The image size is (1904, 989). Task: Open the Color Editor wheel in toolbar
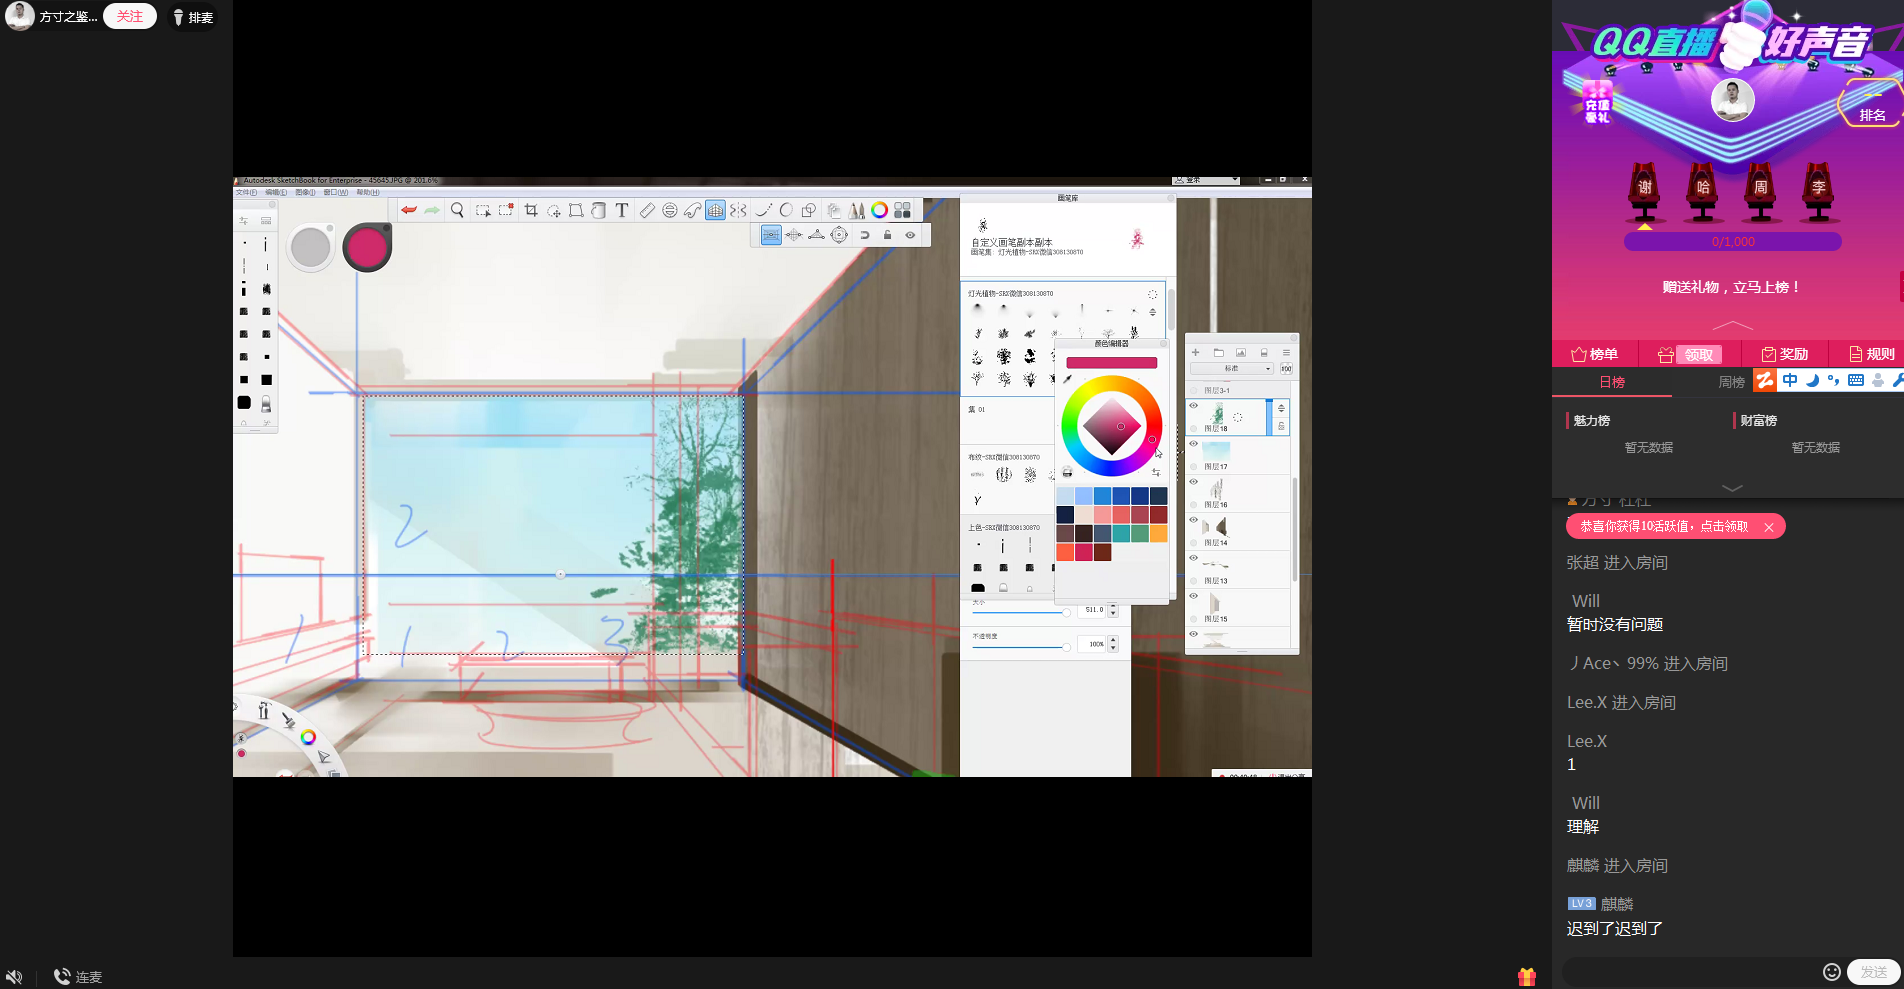tap(879, 210)
